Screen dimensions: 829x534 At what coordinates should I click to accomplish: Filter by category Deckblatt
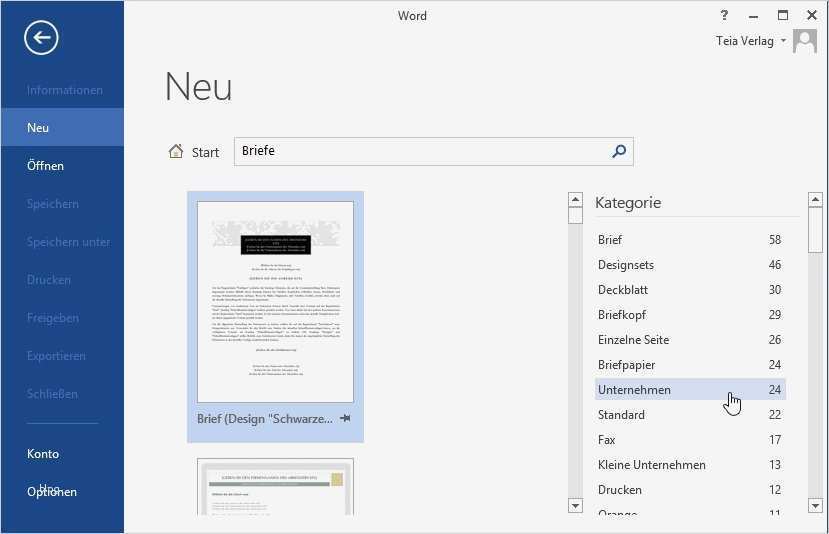[690, 289]
